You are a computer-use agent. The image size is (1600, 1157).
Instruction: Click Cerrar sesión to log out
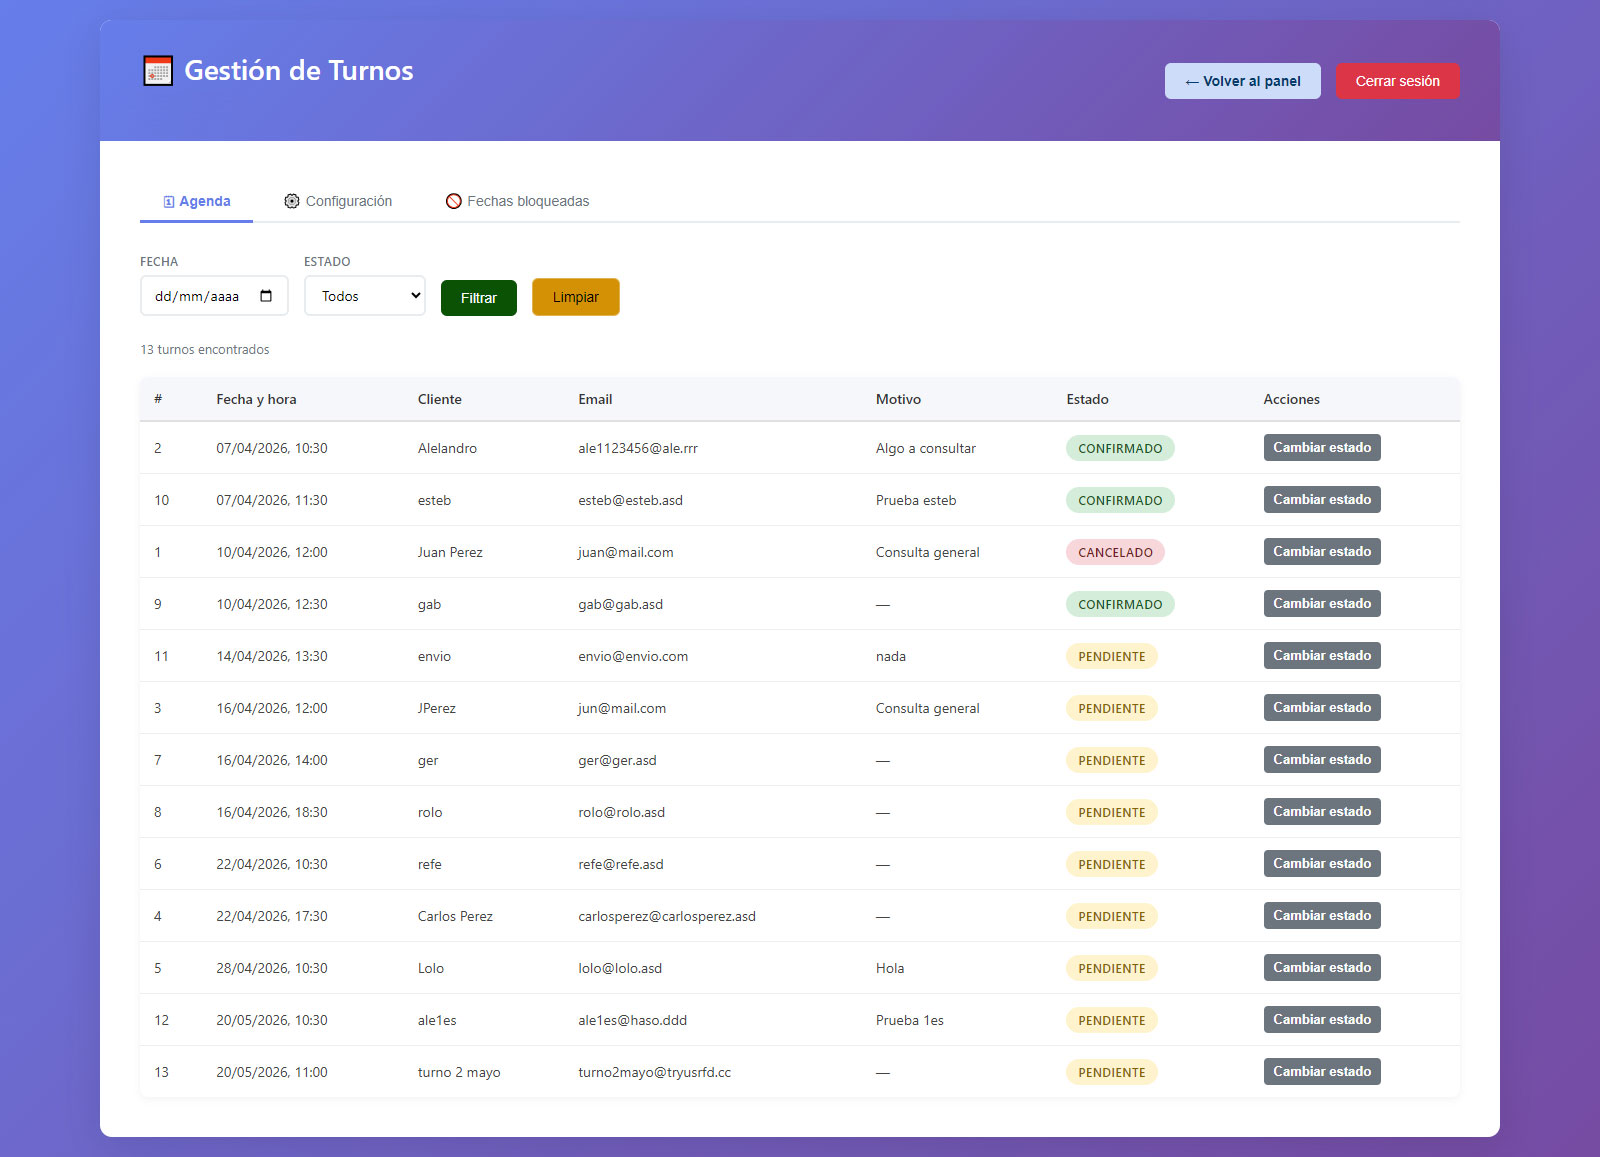(x=1398, y=81)
